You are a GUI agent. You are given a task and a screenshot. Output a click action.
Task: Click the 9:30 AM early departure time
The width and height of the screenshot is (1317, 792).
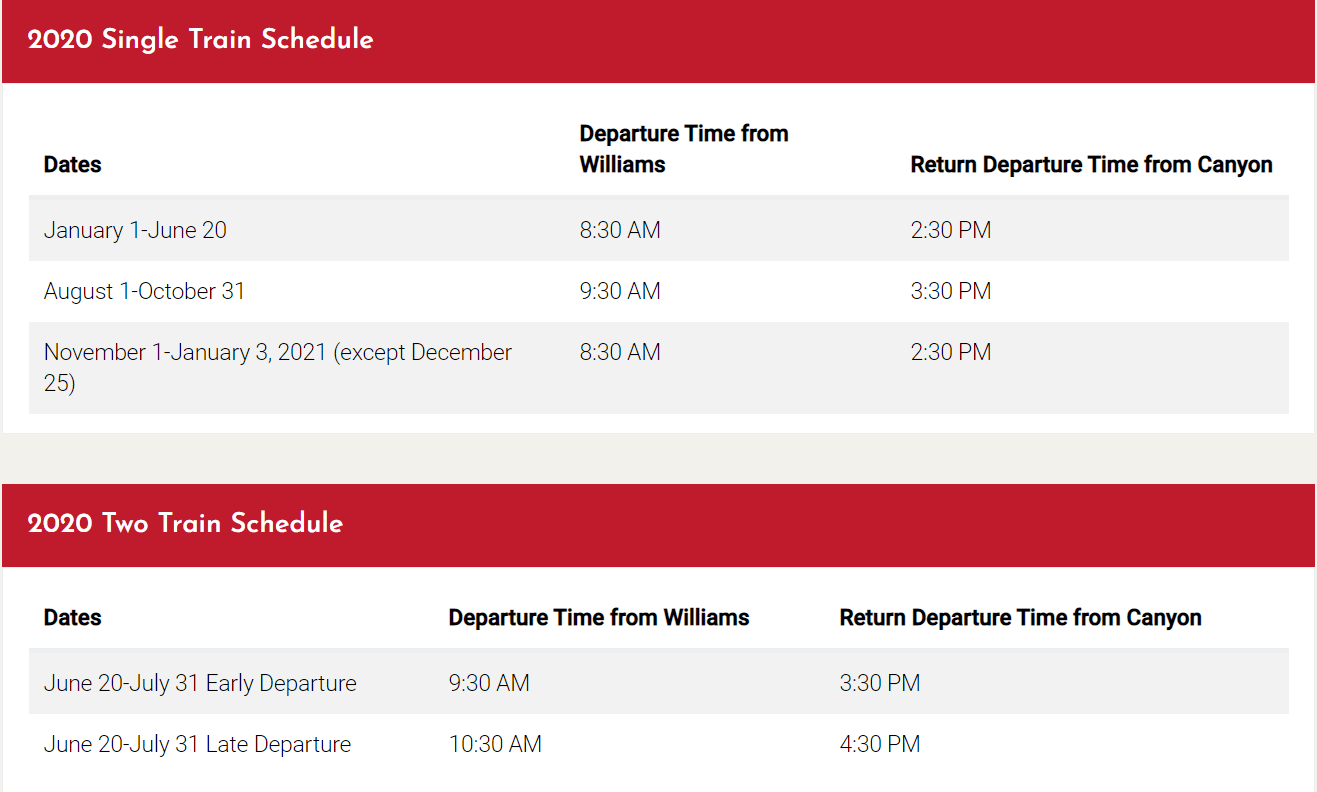pos(489,683)
